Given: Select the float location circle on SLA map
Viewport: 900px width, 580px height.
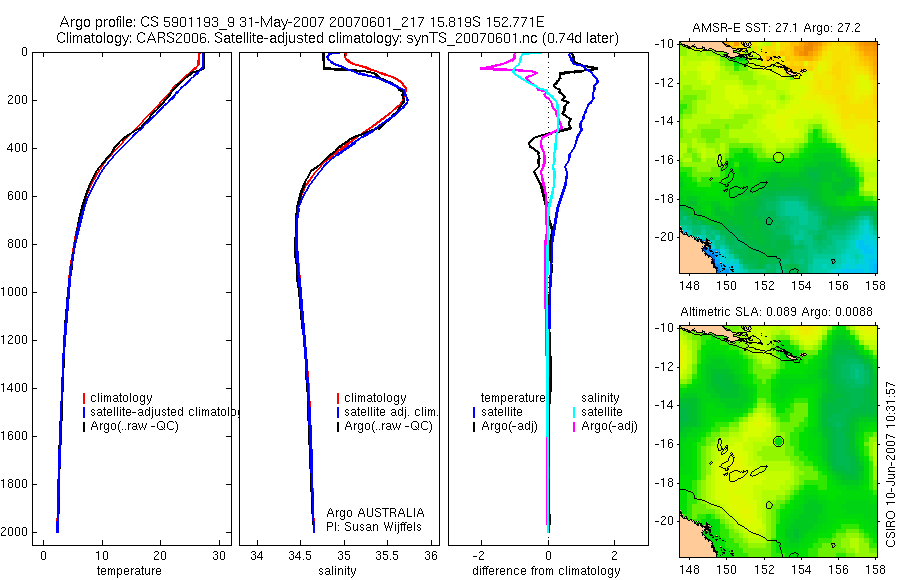Looking at the screenshot, I should click(x=778, y=442).
